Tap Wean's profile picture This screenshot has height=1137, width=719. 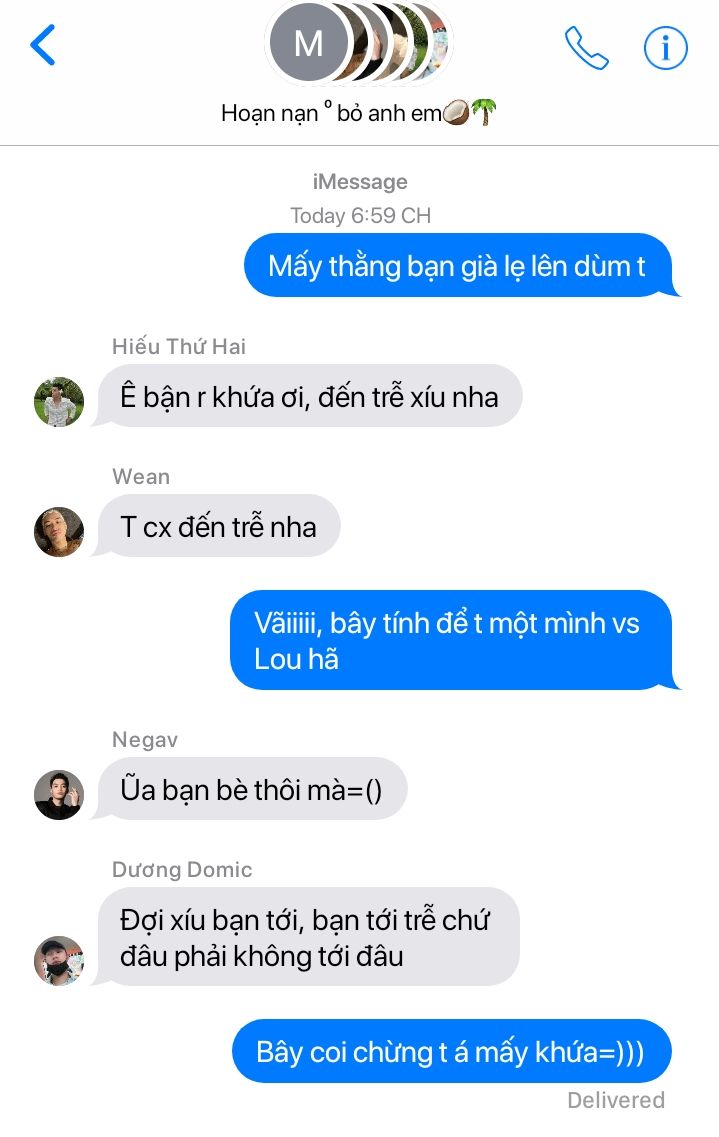point(59,532)
